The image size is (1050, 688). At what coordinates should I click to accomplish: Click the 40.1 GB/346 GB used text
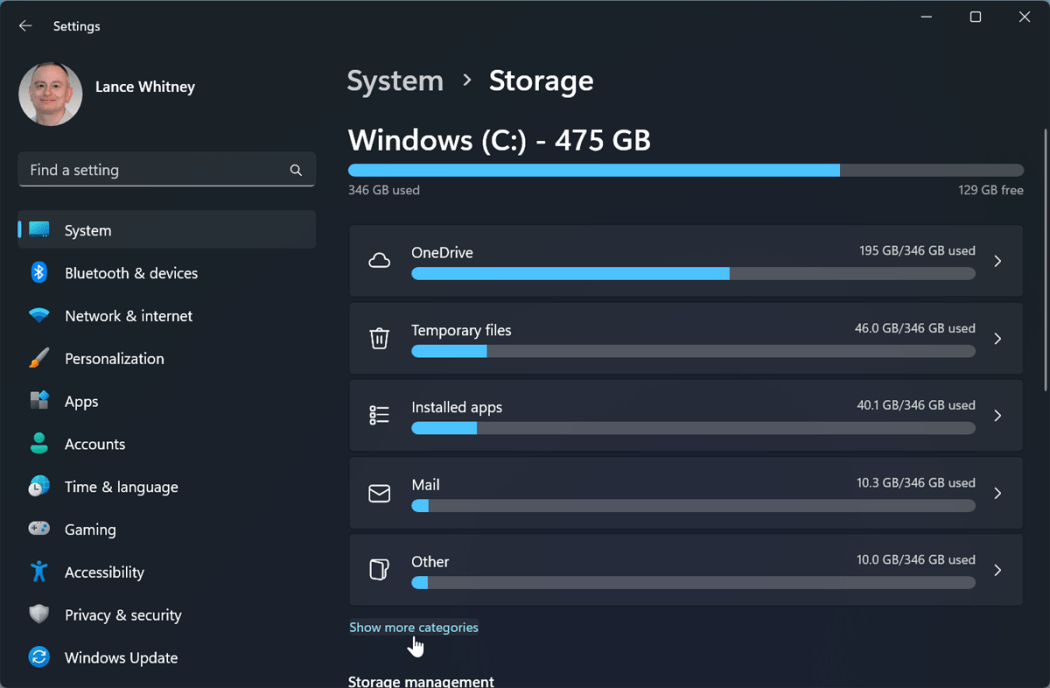pos(916,405)
